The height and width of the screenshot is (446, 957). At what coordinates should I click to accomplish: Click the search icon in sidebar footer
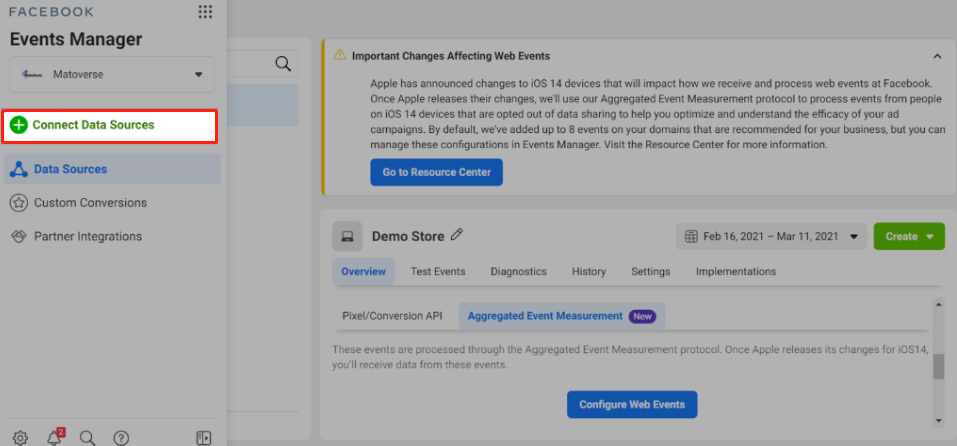point(88,437)
